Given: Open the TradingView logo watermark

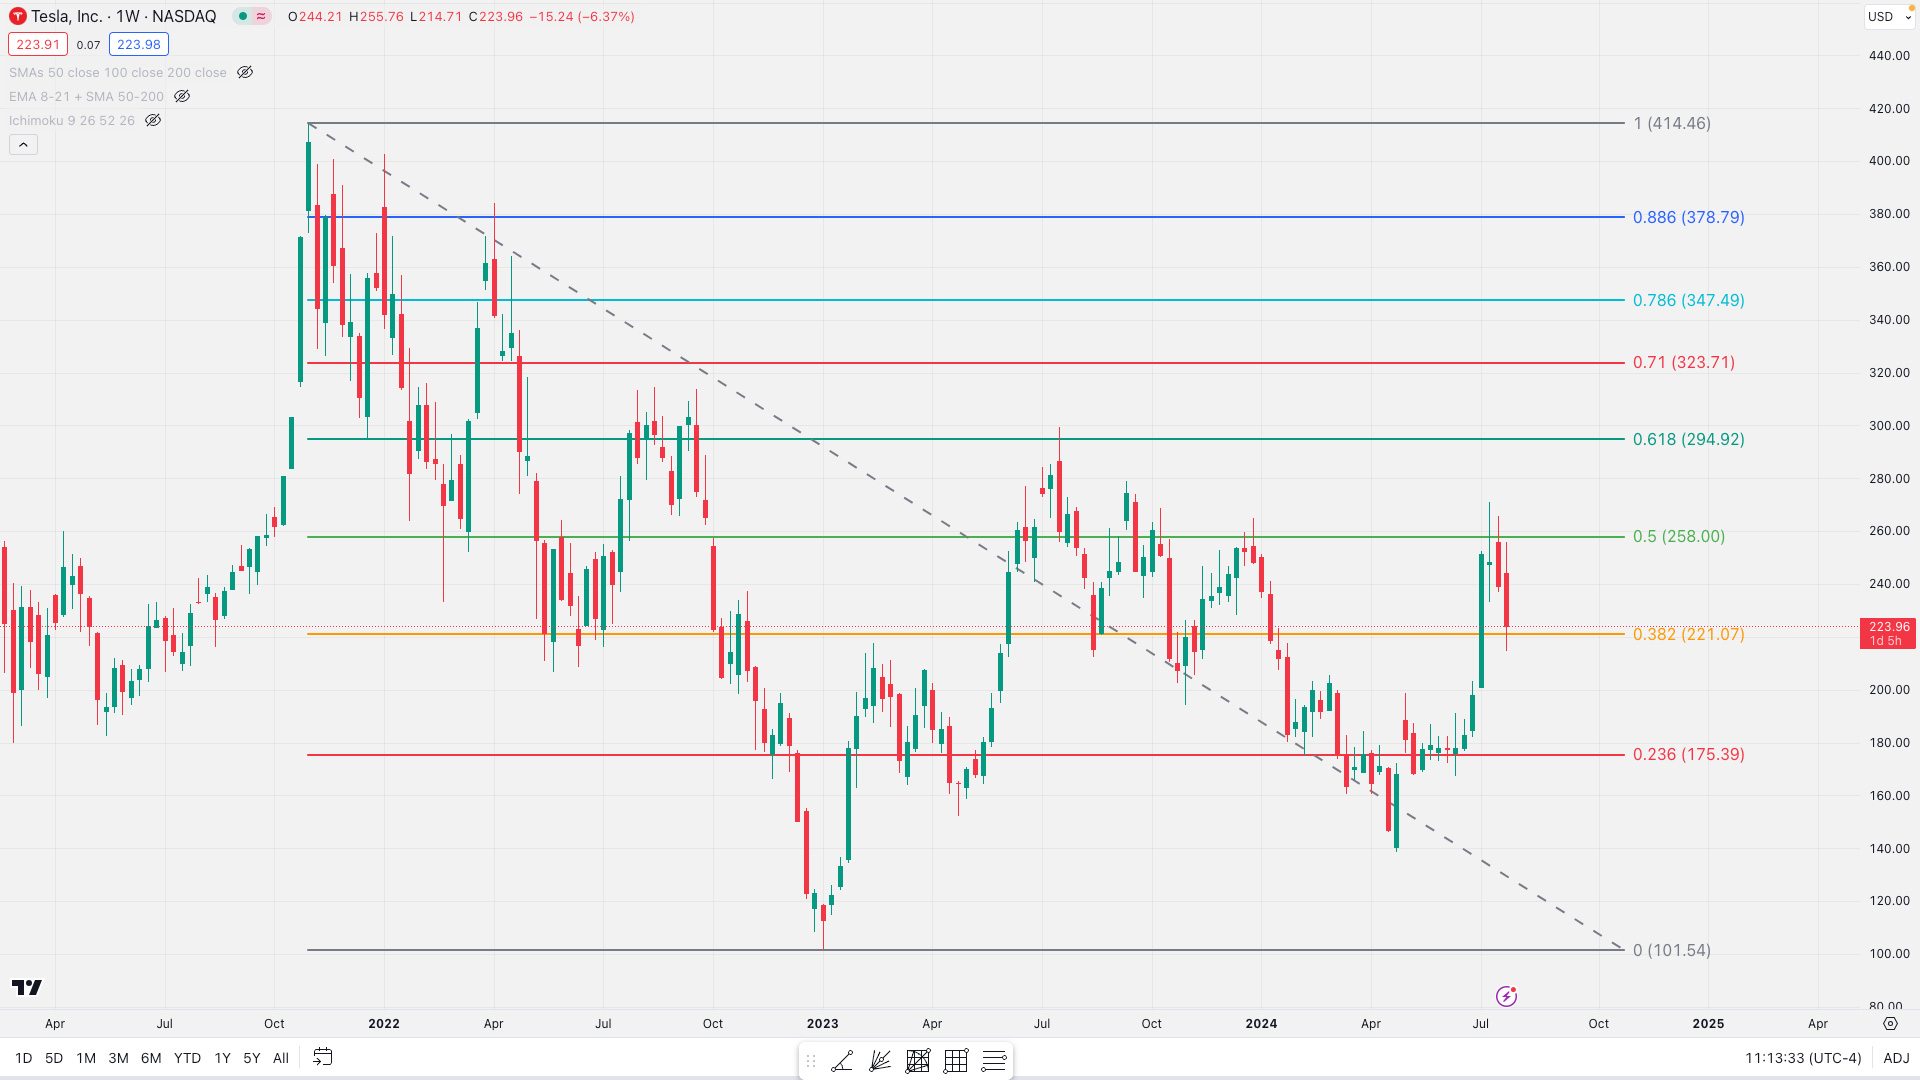Looking at the screenshot, I should pyautogui.click(x=27, y=988).
